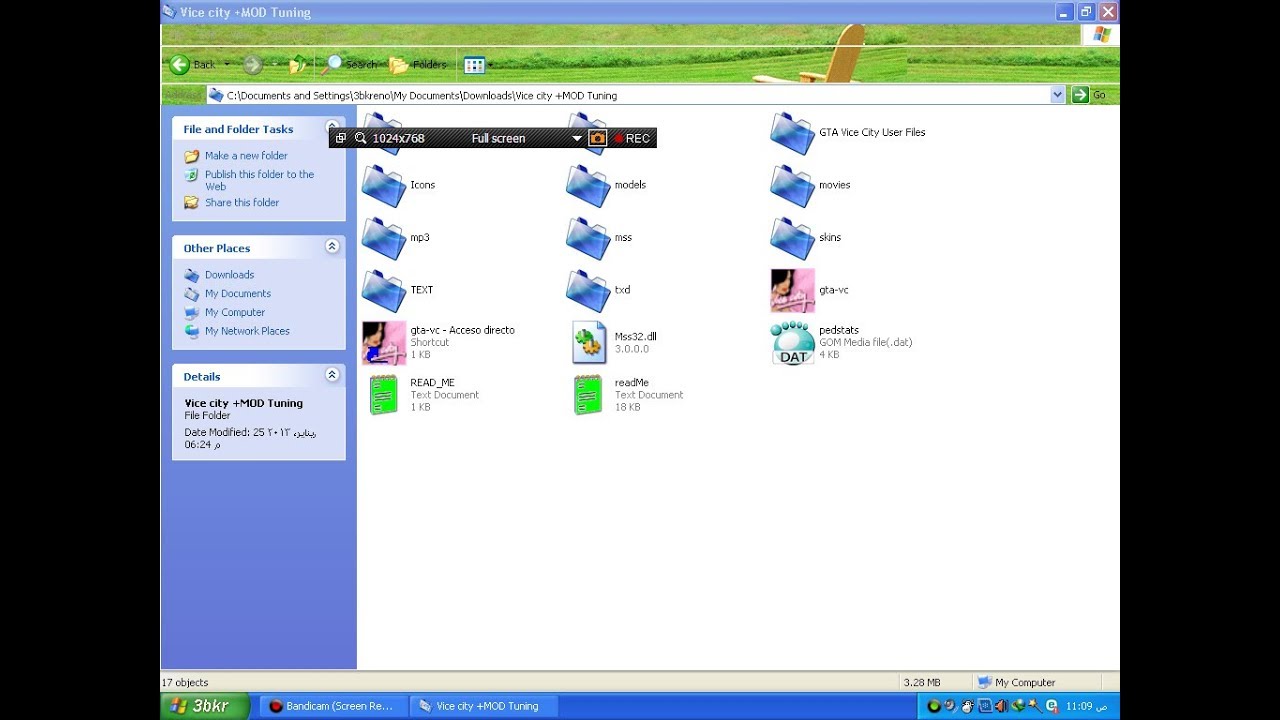Select the txd folder
Viewport: 1280px width, 720px height.
point(598,290)
